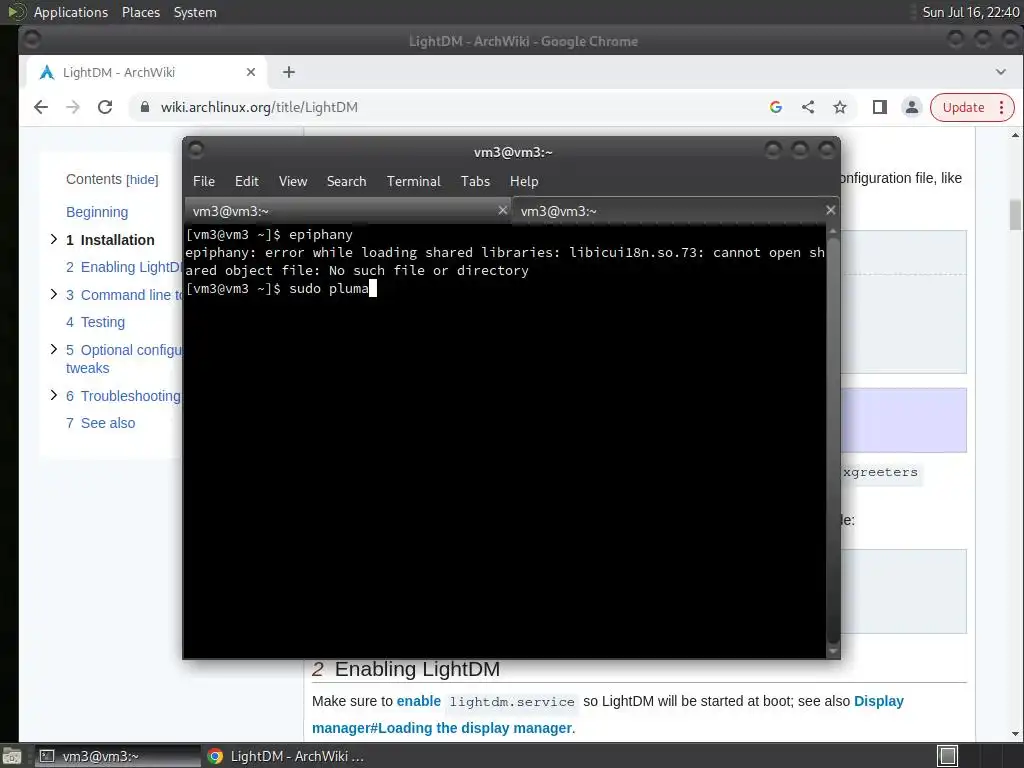Go to 7 See also section

(x=101, y=423)
